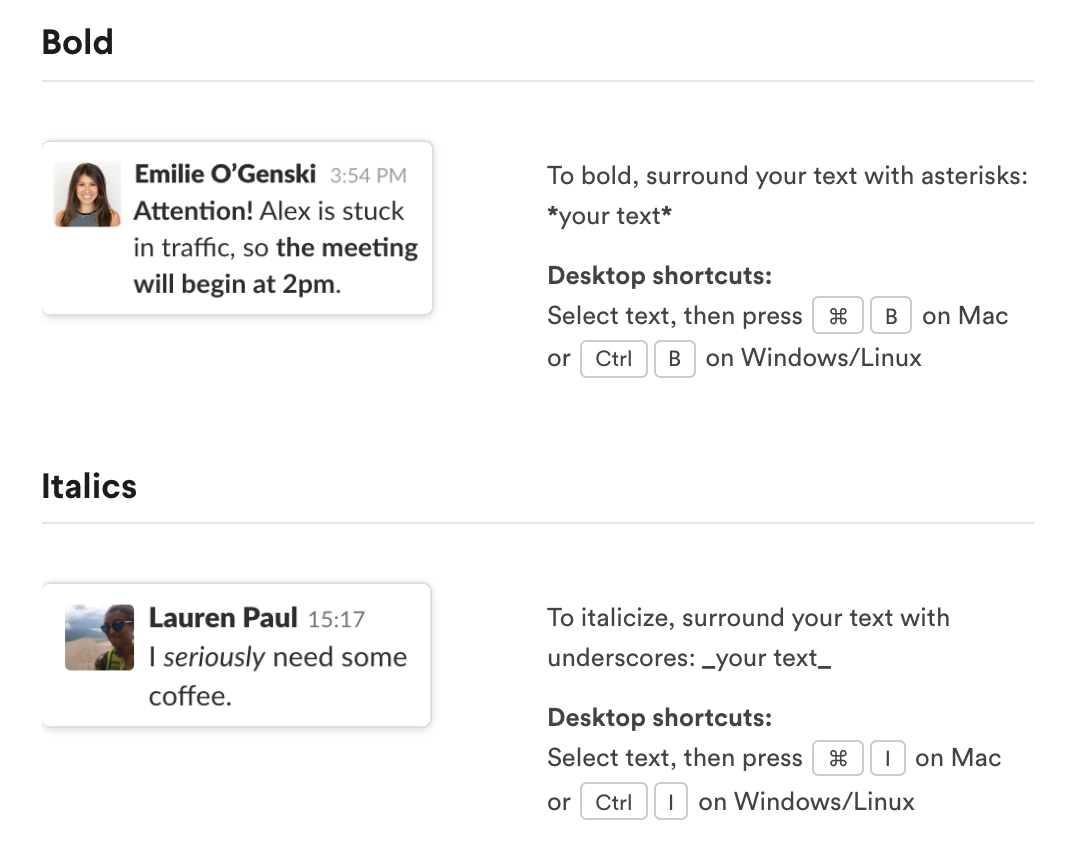Click the "*your text*" asterisk example

pyautogui.click(x=609, y=217)
